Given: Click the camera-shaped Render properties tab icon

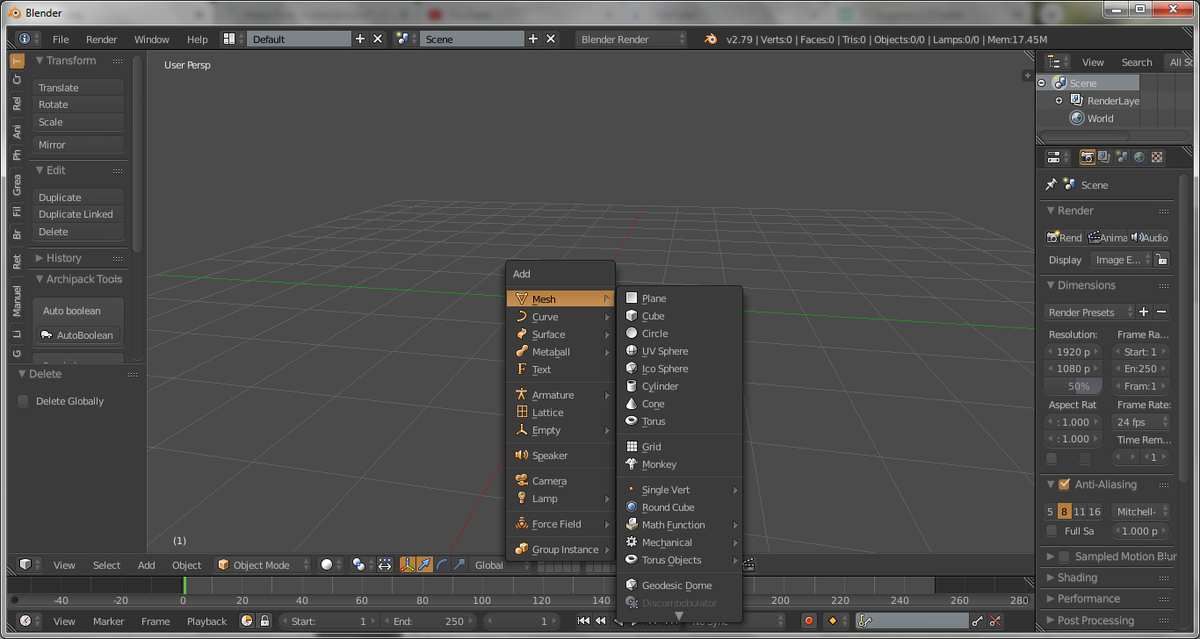Looking at the screenshot, I should [x=1088, y=157].
